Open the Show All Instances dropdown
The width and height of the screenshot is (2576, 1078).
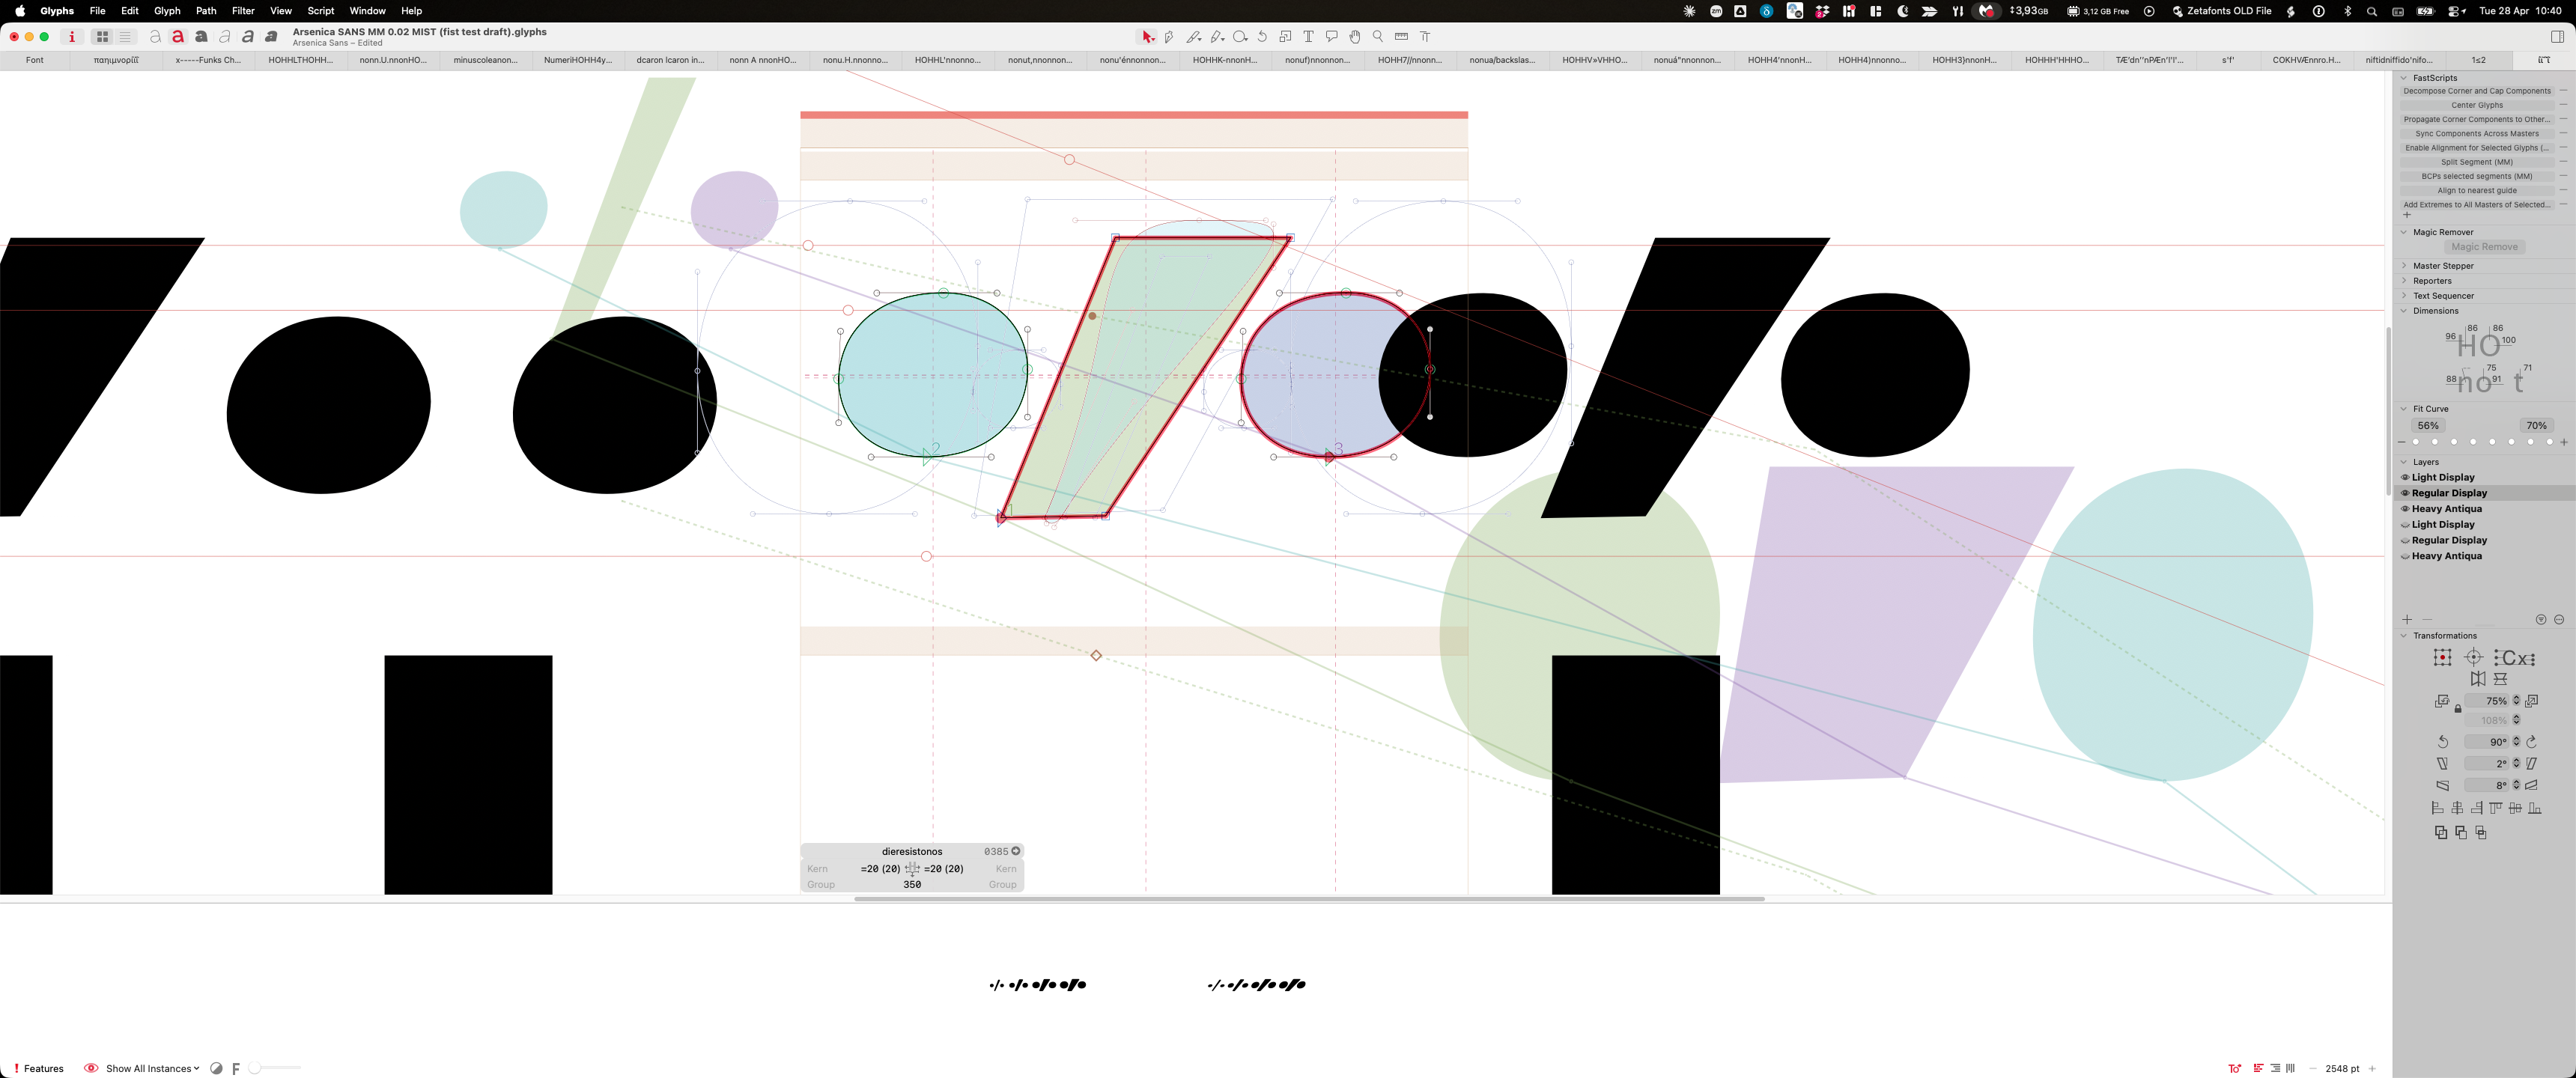click(x=152, y=1069)
